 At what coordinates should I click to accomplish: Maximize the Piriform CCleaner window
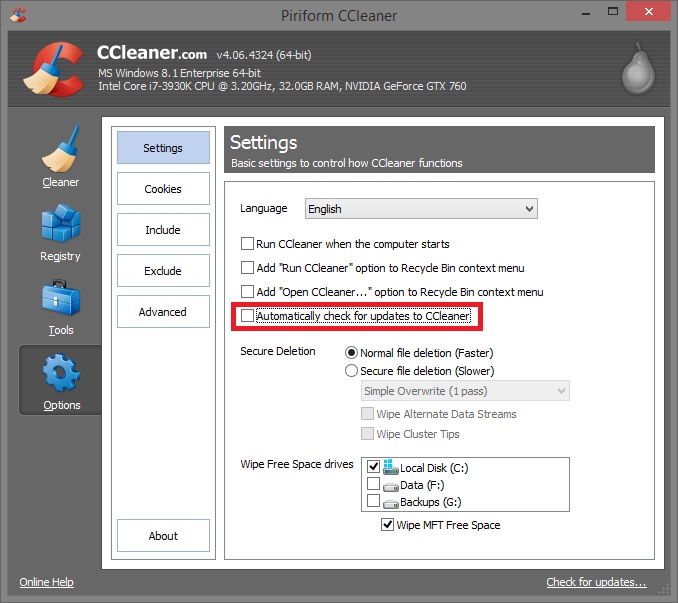pos(613,12)
